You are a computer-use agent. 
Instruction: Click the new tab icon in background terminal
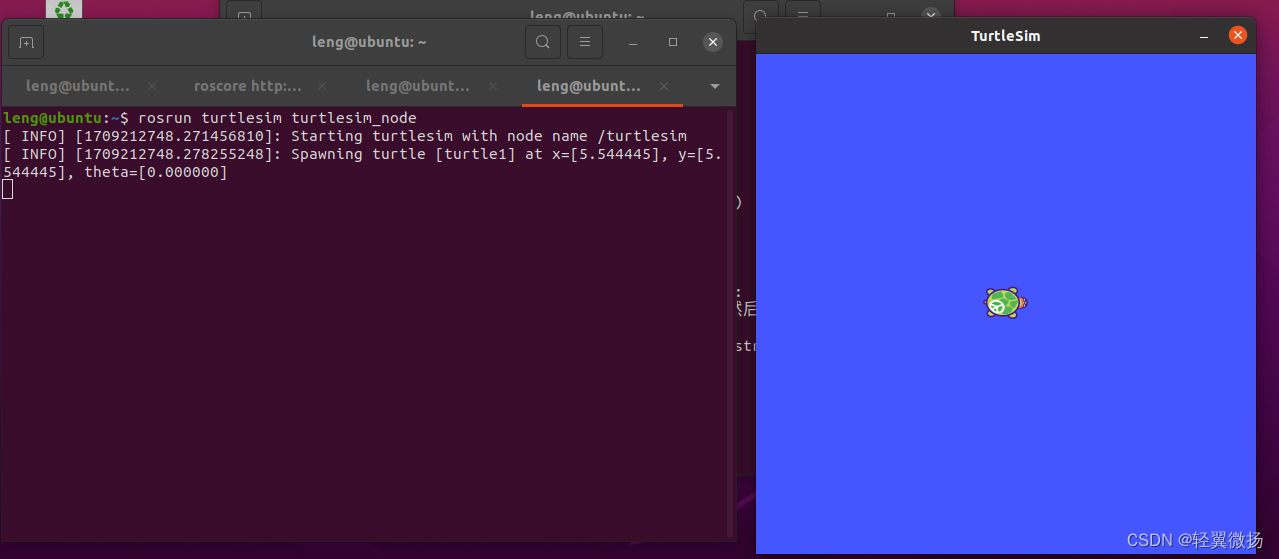coord(244,14)
